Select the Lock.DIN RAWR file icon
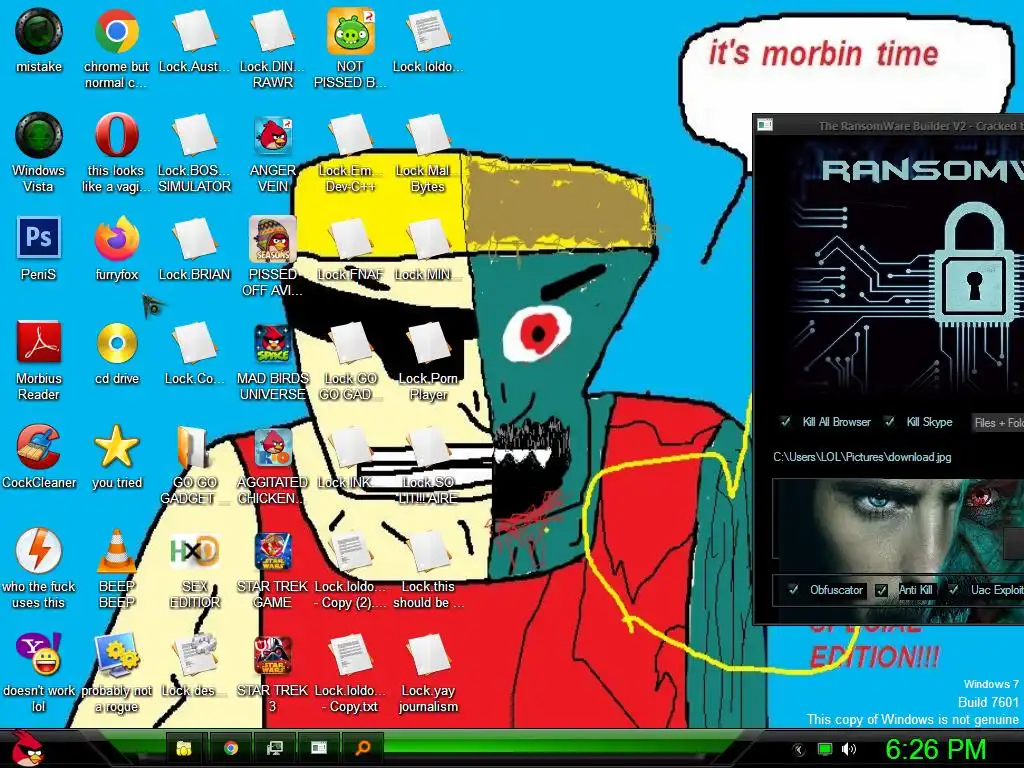This screenshot has height=768, width=1024. (272, 31)
